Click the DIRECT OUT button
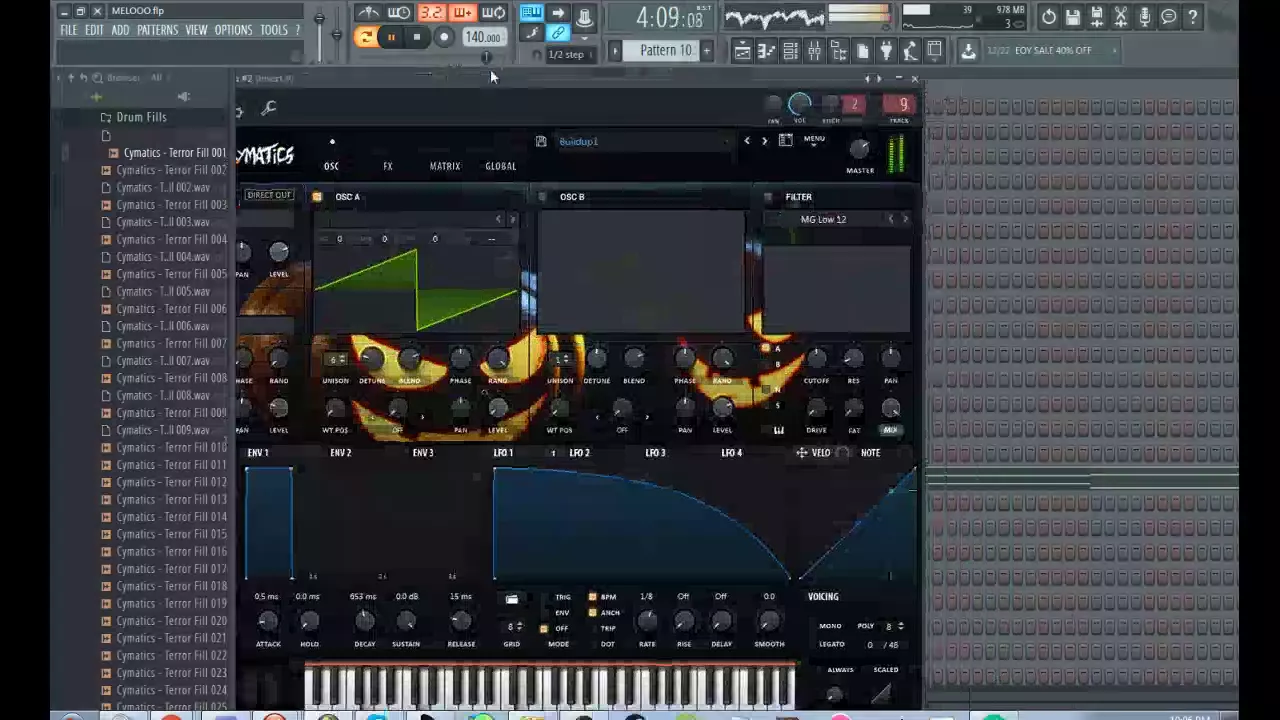 [269, 195]
